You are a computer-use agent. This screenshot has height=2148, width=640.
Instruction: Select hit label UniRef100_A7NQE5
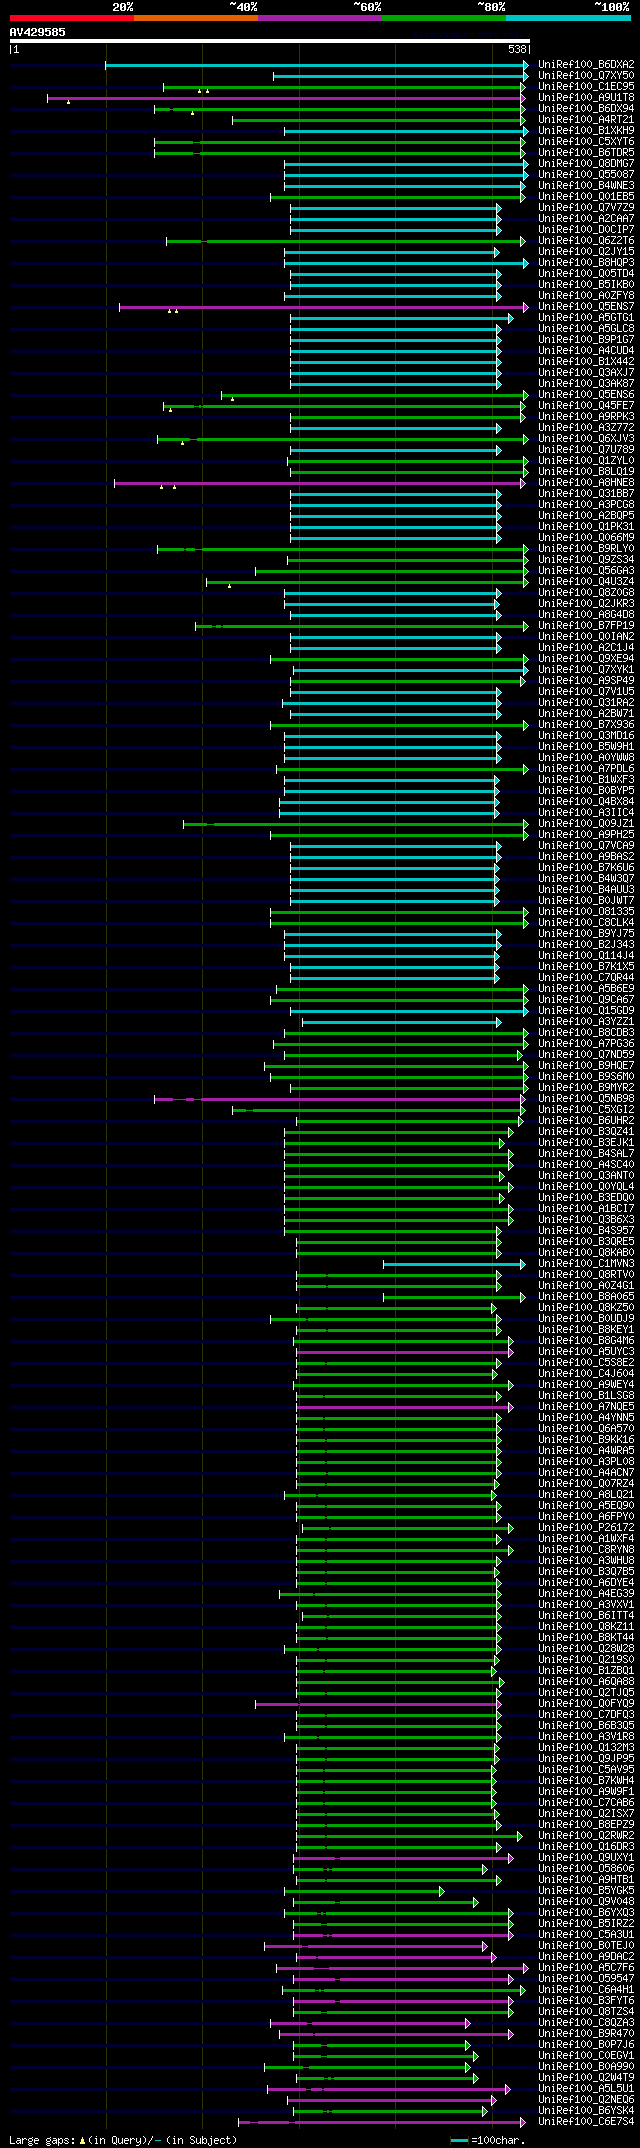click(586, 1407)
